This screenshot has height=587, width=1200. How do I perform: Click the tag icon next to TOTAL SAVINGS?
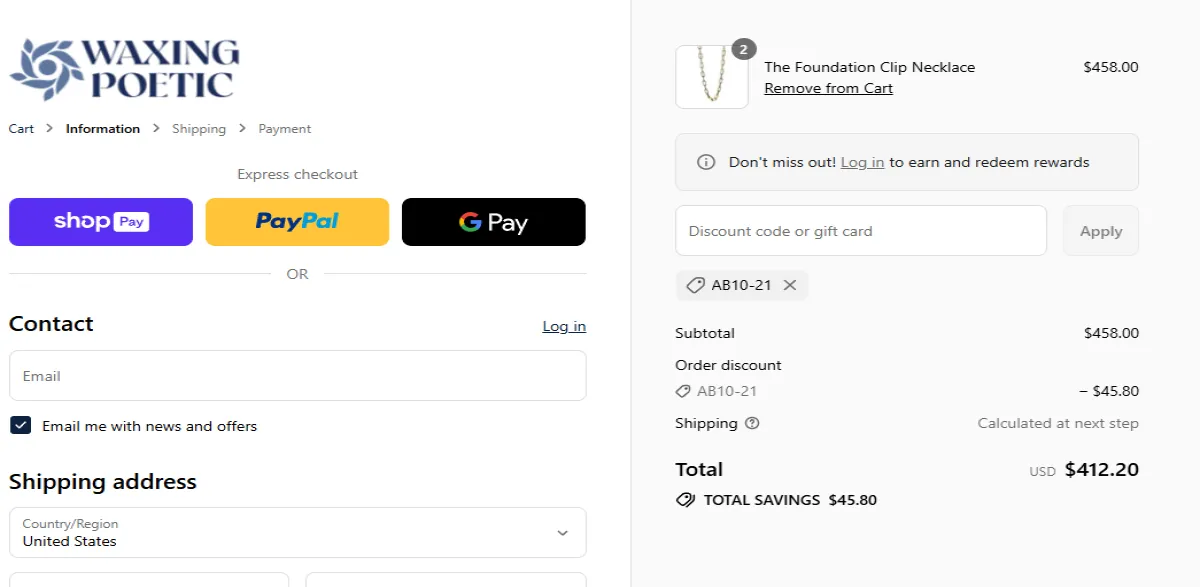[x=685, y=500]
